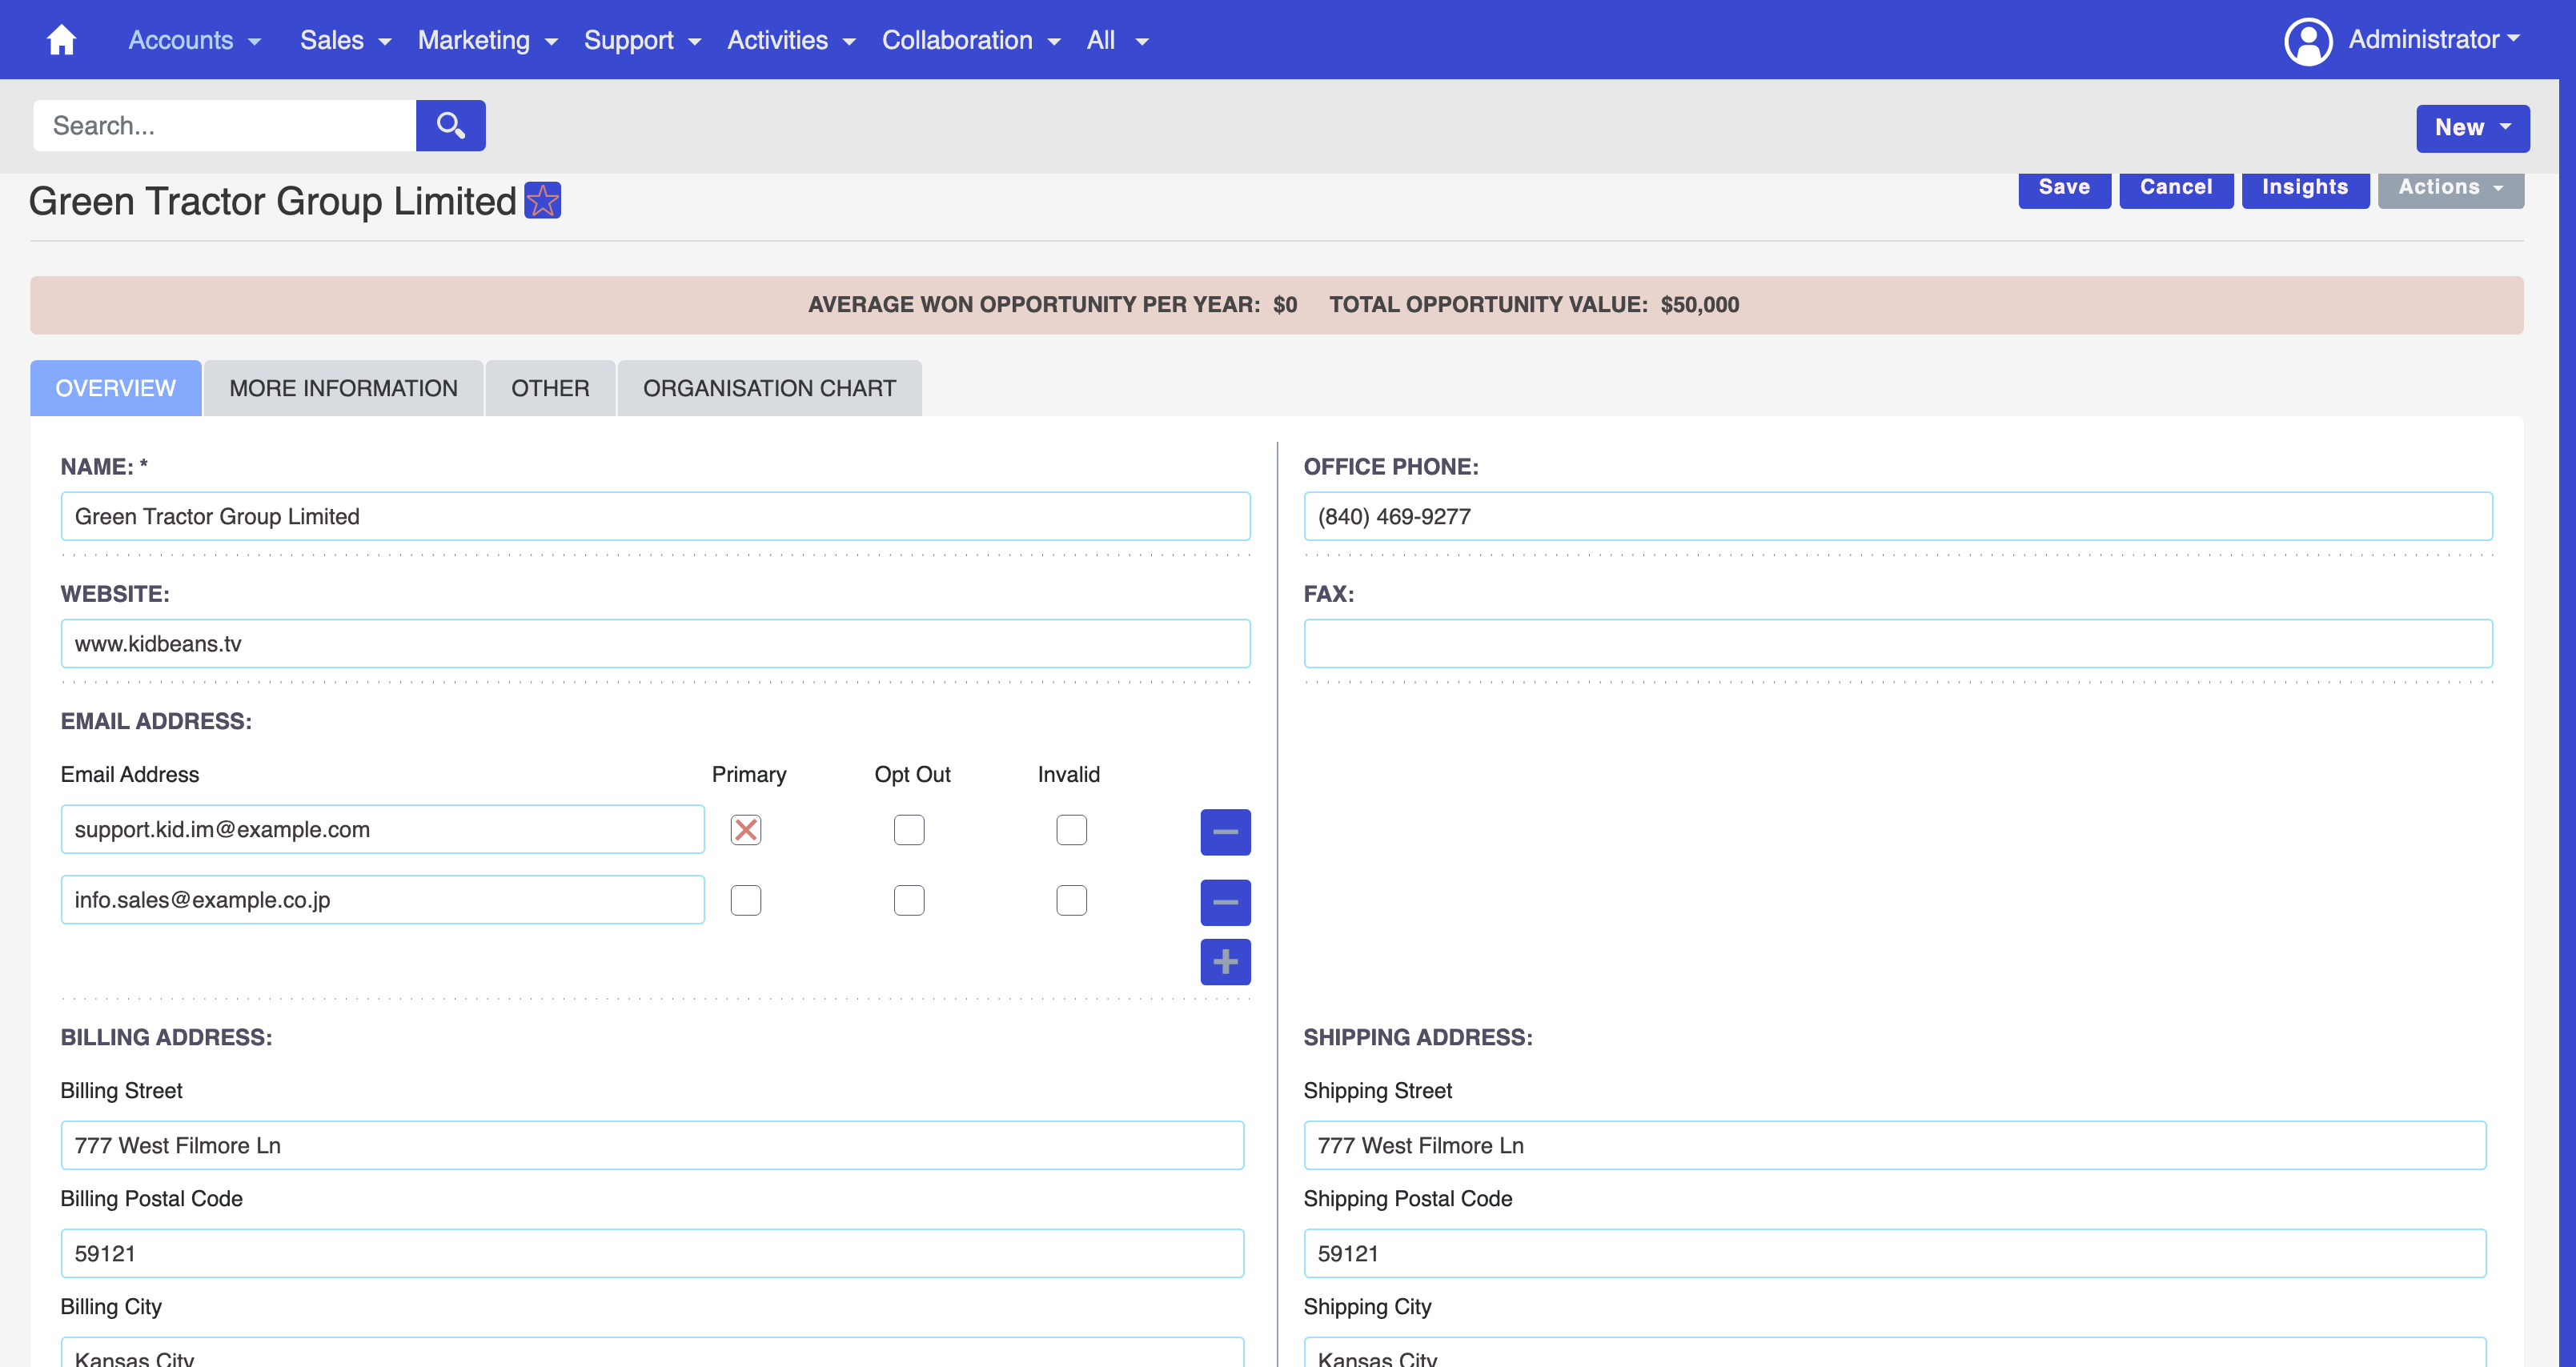Toggle the favorite star next to Green Tractor Group Limited
2576x1367 pixels.
click(543, 200)
